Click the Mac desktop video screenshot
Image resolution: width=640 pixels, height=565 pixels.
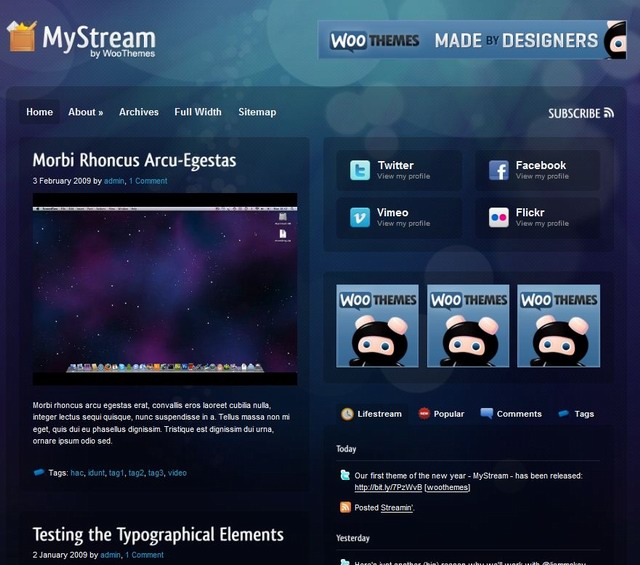pyautogui.click(x=165, y=289)
